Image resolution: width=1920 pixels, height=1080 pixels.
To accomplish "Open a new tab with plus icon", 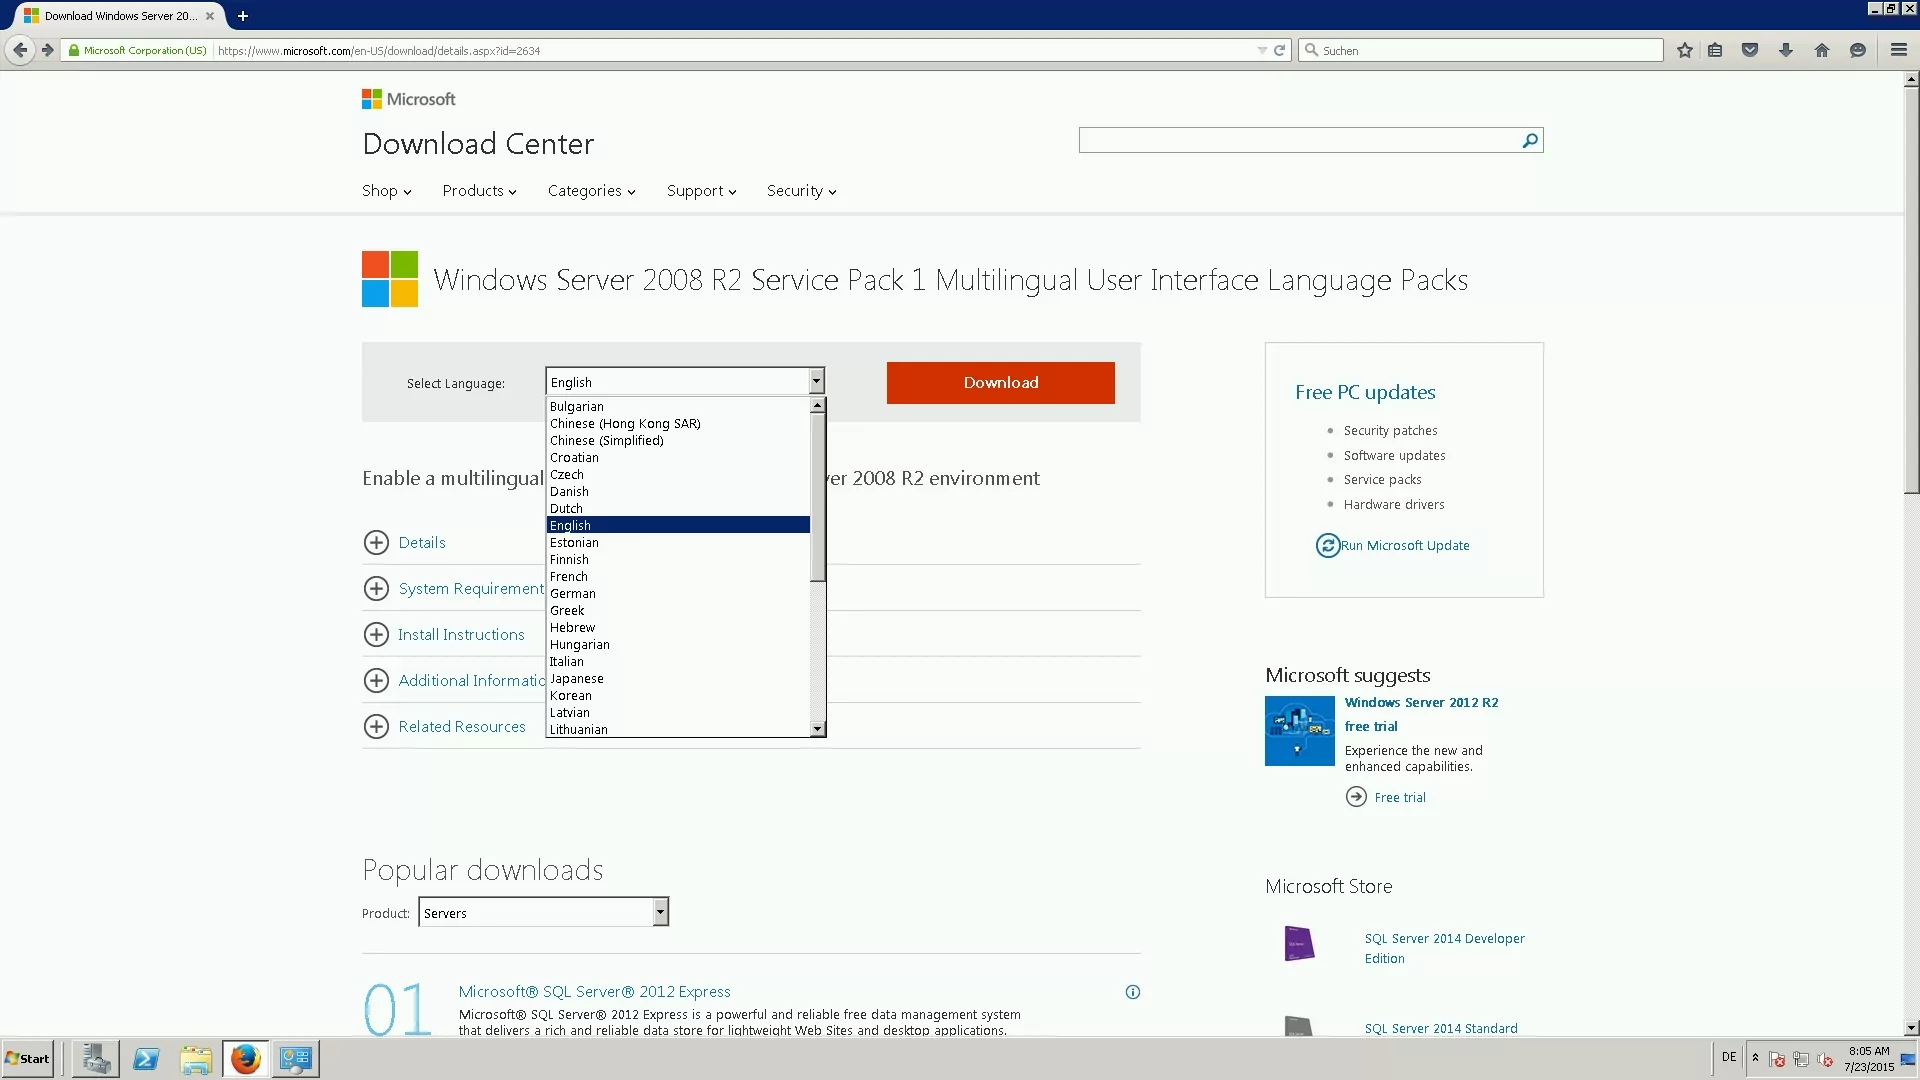I will point(242,16).
